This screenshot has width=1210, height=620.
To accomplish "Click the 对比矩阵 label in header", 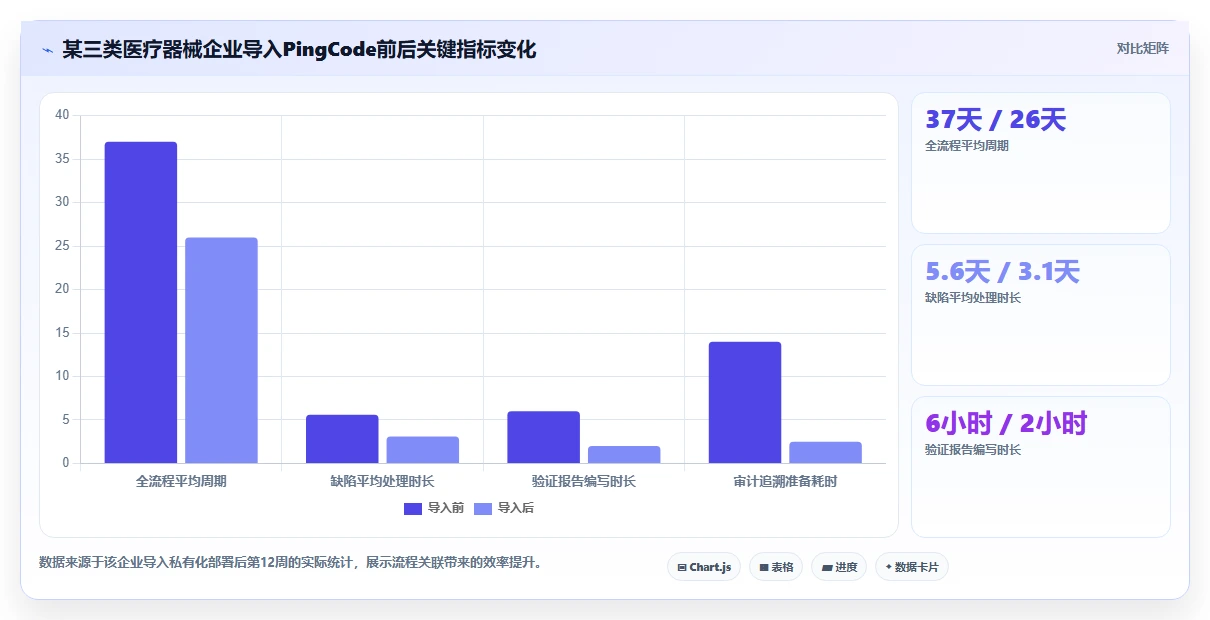I will tap(1142, 48).
